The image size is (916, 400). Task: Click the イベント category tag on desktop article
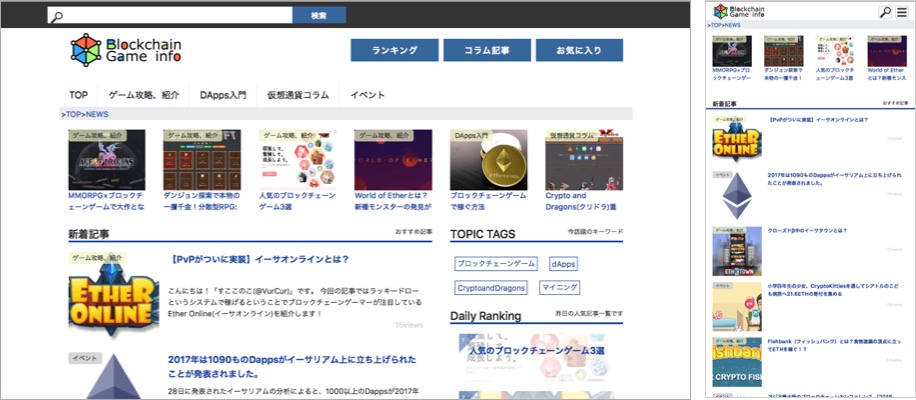85,358
